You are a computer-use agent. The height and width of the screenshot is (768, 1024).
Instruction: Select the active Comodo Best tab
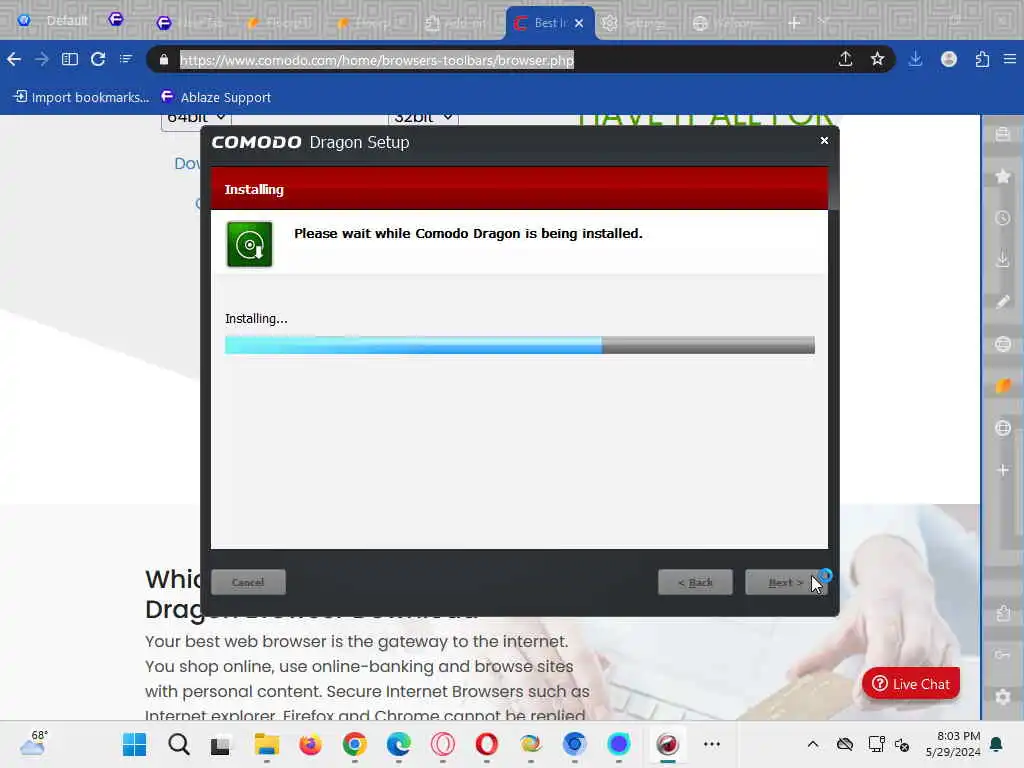click(x=549, y=23)
